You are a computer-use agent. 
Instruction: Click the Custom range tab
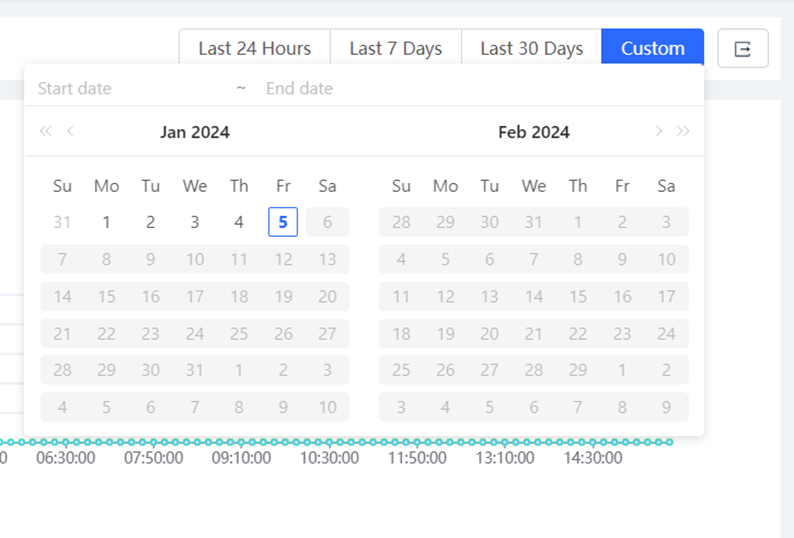point(653,49)
